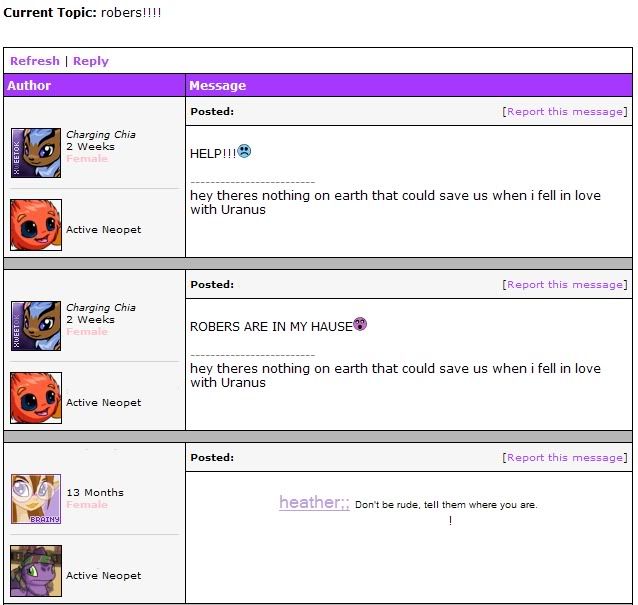Click the Uranus signature text in first post
The width and height of the screenshot is (638, 605).
(395, 202)
